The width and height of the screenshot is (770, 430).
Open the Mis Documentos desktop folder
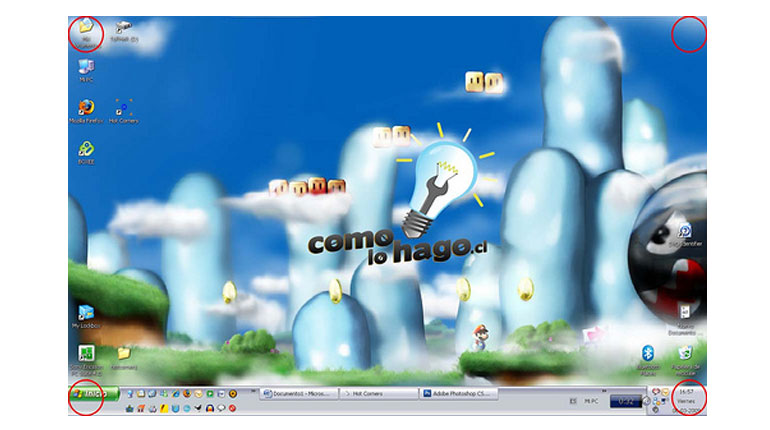tap(86, 27)
